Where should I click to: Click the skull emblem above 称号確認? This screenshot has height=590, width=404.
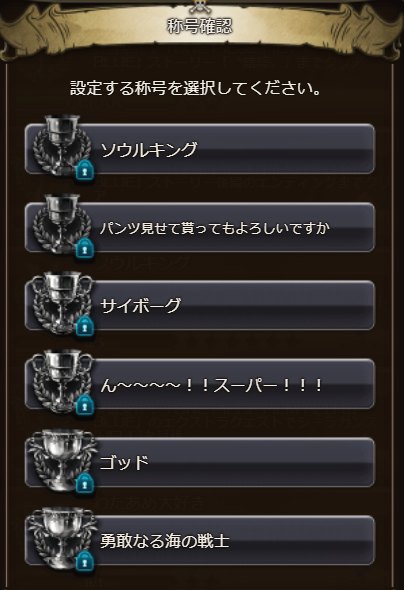200,6
